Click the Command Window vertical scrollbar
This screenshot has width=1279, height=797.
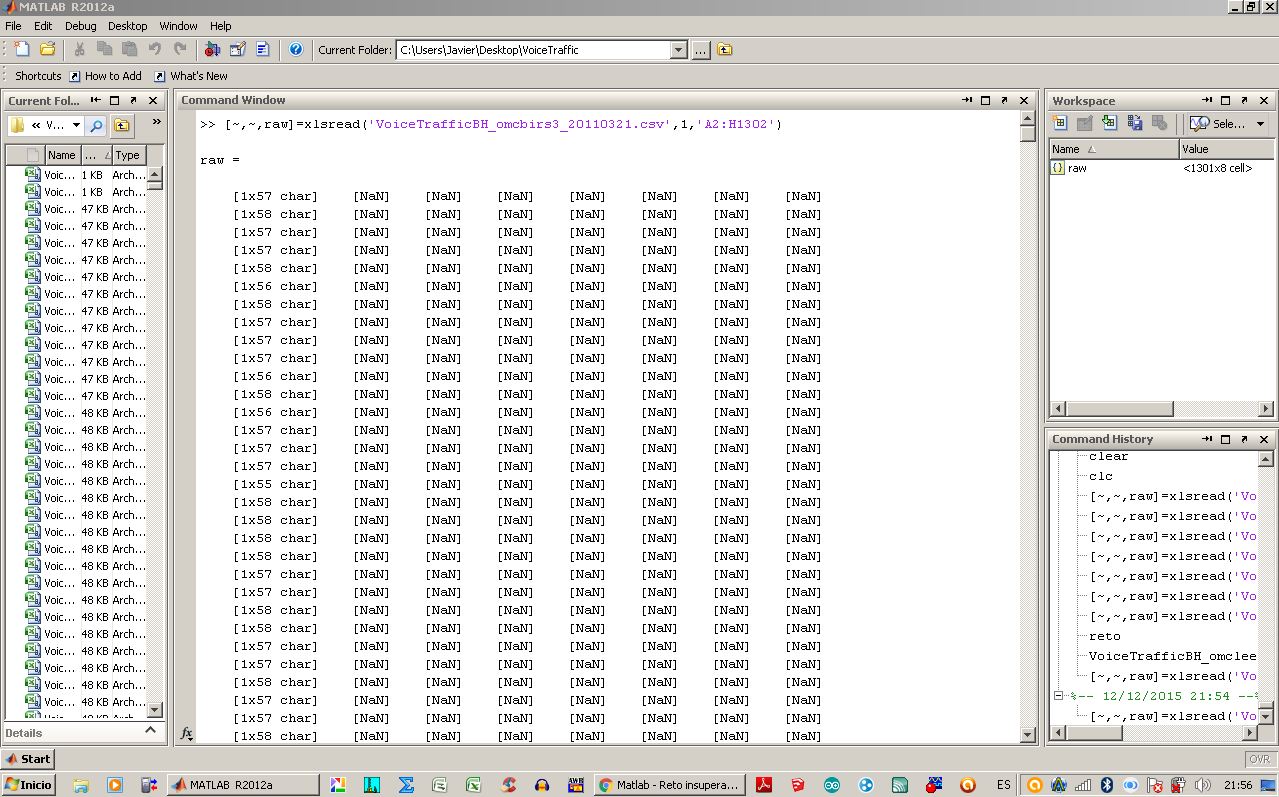point(1028,427)
